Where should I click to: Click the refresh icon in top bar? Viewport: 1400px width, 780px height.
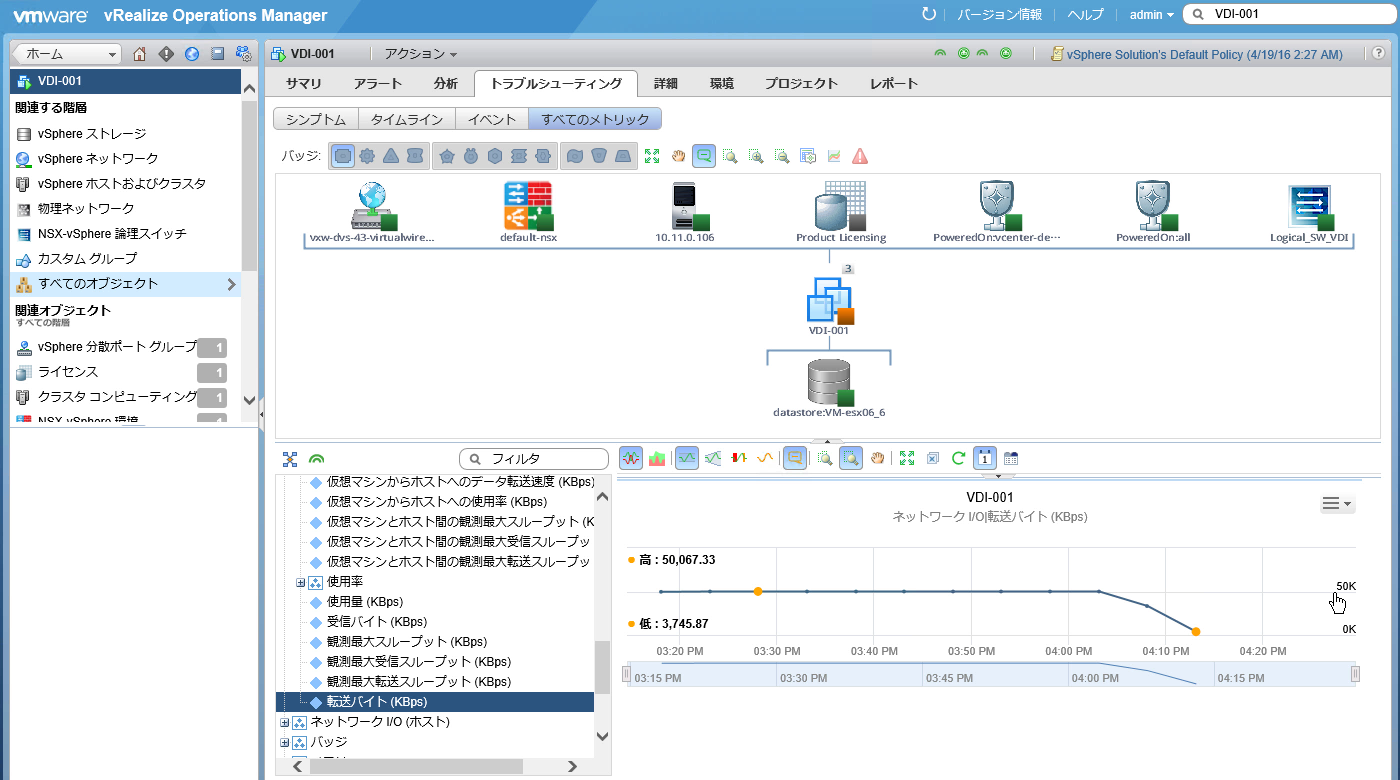(x=929, y=14)
